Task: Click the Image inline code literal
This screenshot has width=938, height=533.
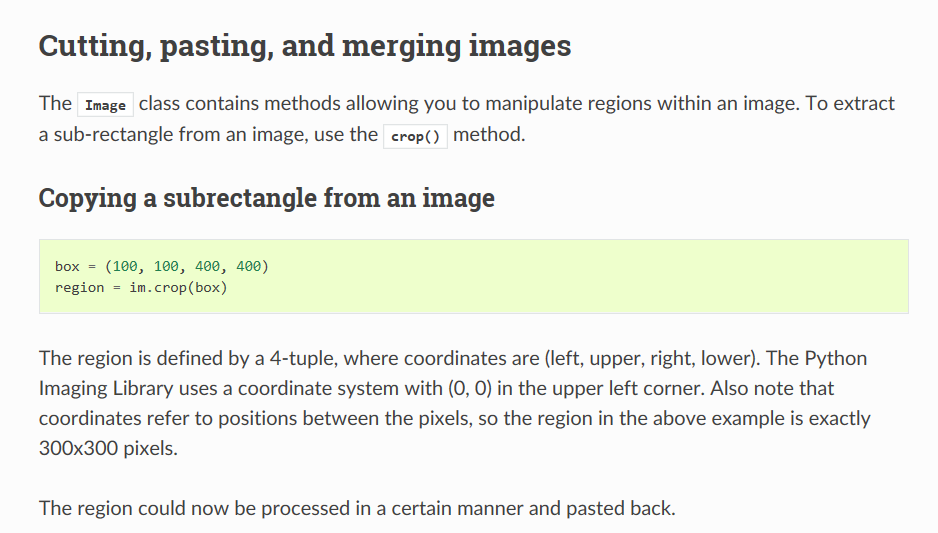Action: pyautogui.click(x=105, y=105)
